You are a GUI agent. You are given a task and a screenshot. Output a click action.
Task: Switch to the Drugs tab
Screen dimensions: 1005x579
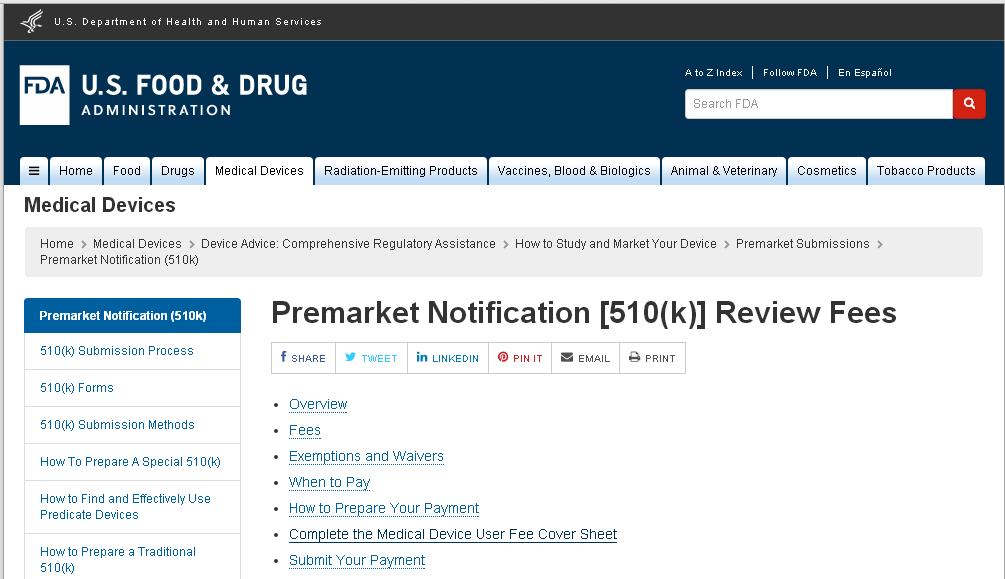(x=178, y=171)
